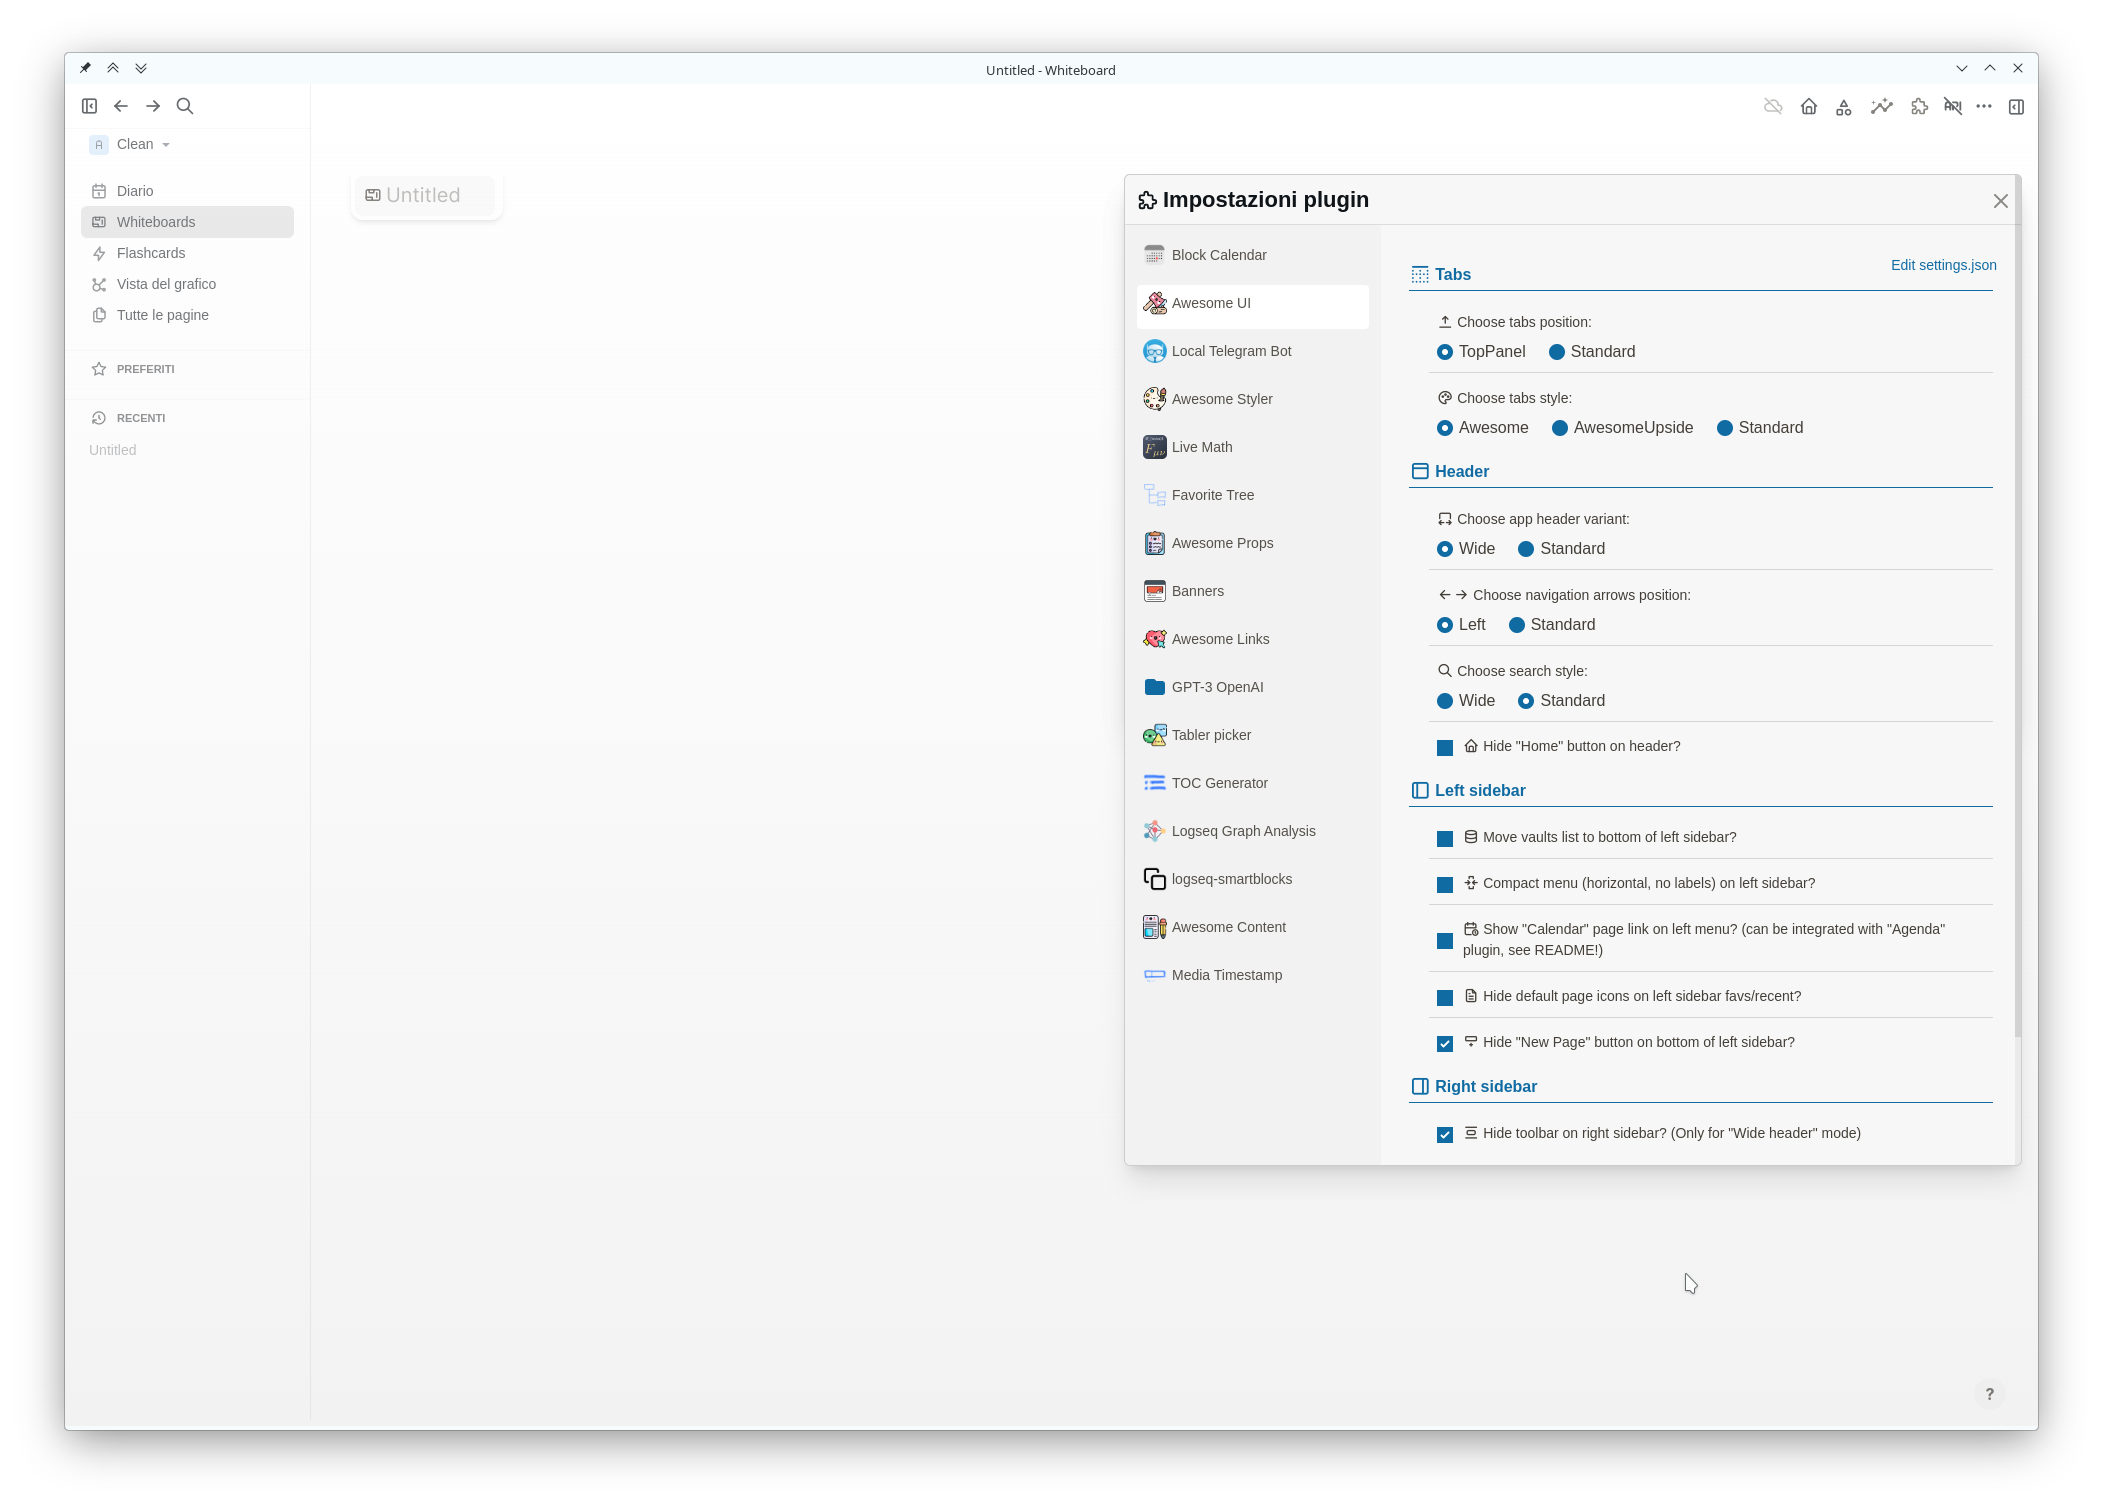Image resolution: width=2103 pixels, height=1507 pixels.
Task: Switch to the Tabler picker plugin settings
Action: [1211, 734]
